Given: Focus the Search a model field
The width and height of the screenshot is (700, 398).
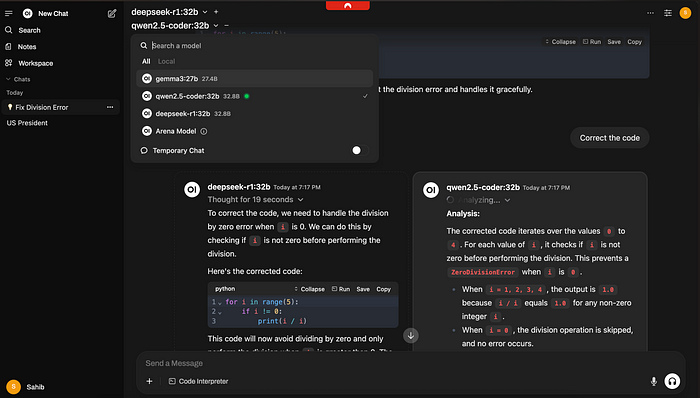Looking at the screenshot, I should [259, 46].
